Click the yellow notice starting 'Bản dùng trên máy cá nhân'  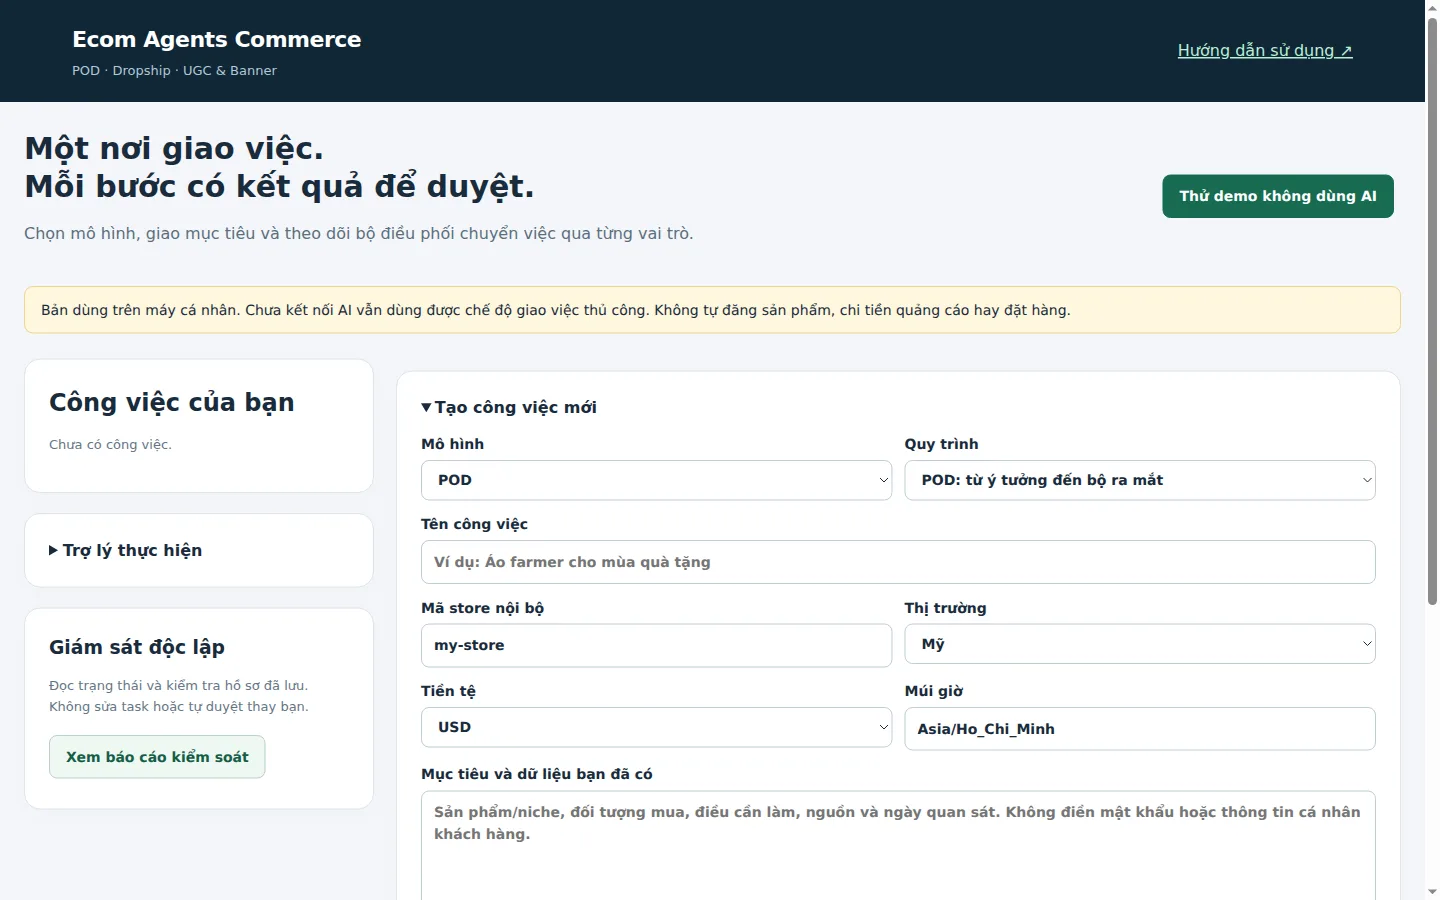coord(712,310)
